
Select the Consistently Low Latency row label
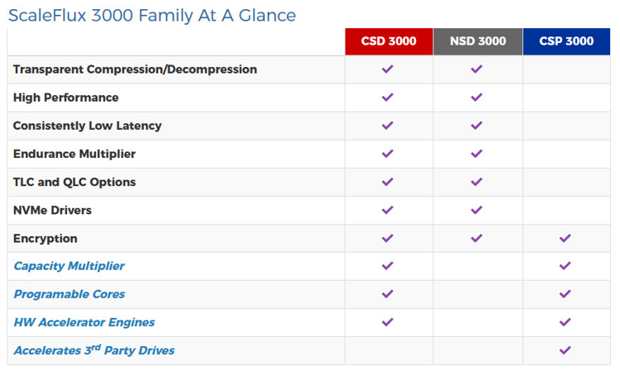[87, 126]
